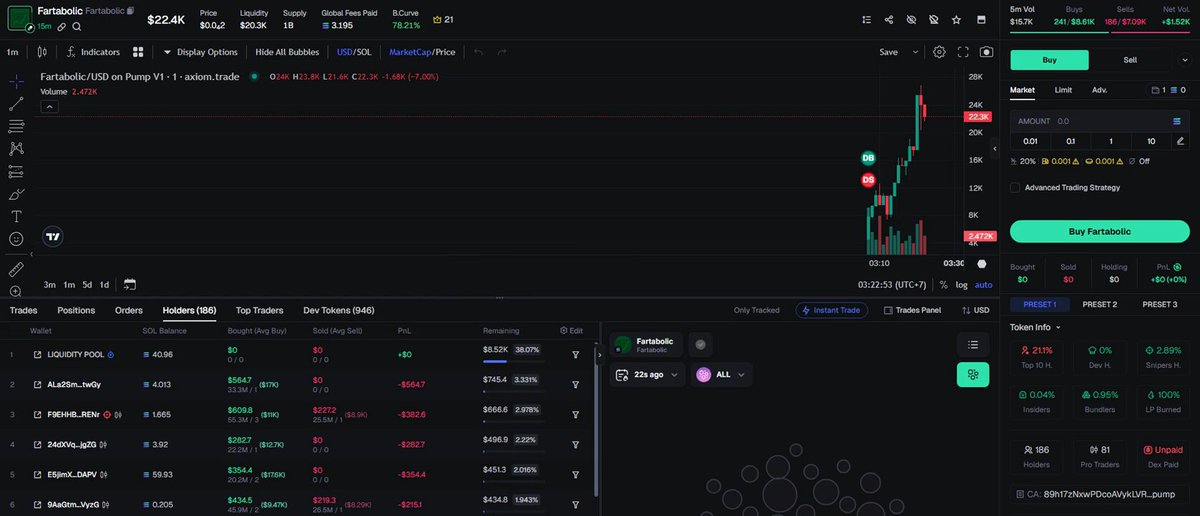Open chart layout grid templates

[x=138, y=52]
